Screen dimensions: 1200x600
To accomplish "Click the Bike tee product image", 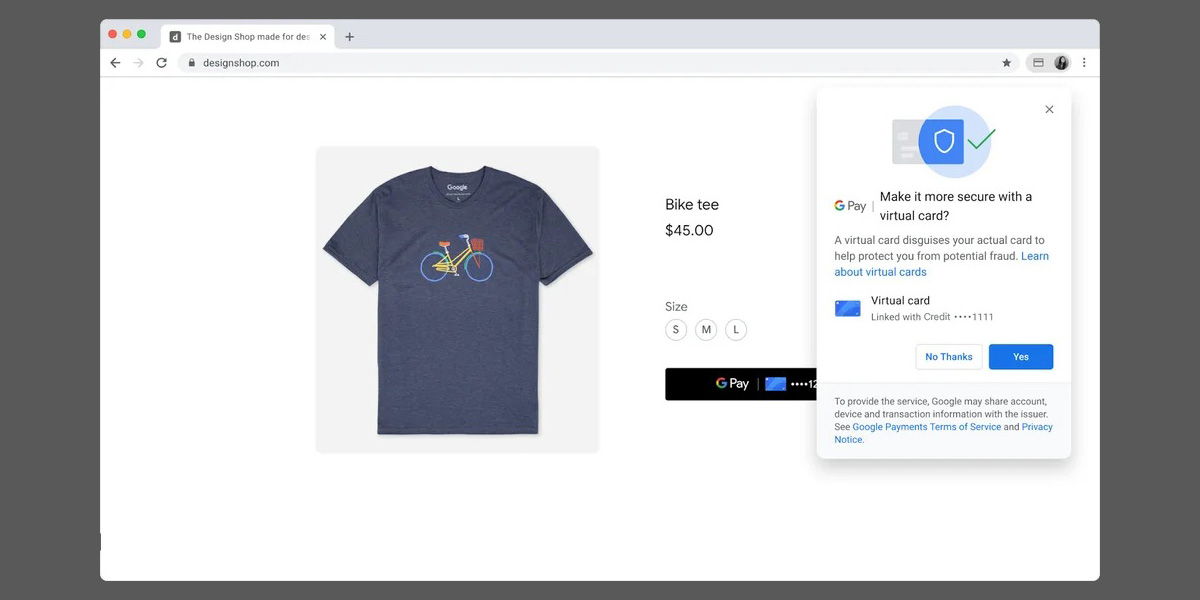I will (x=457, y=300).
